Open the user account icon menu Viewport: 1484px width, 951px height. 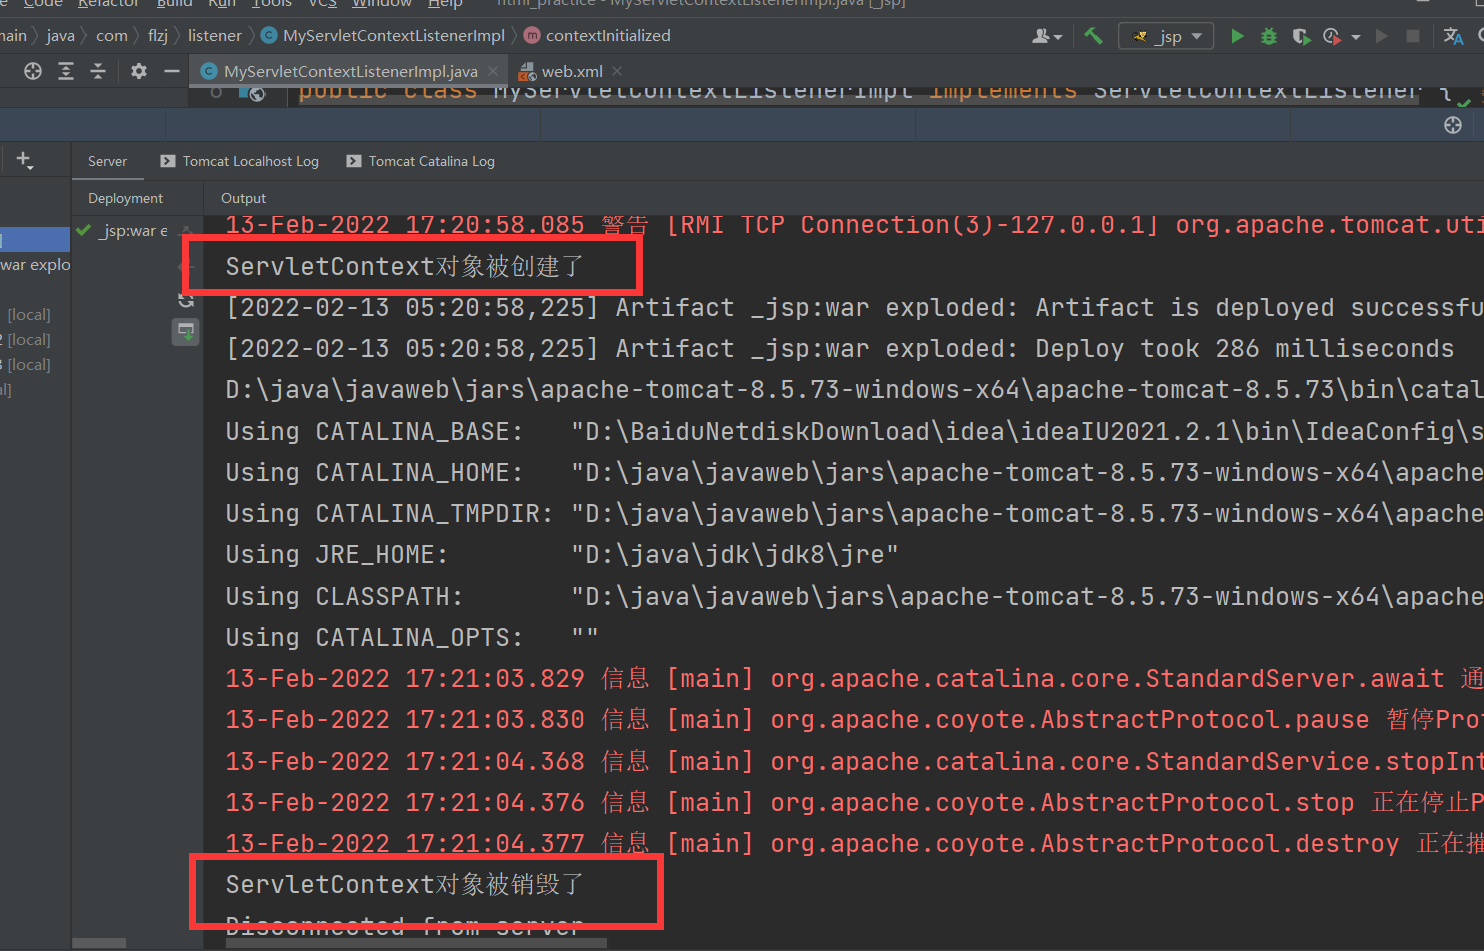point(1046,36)
